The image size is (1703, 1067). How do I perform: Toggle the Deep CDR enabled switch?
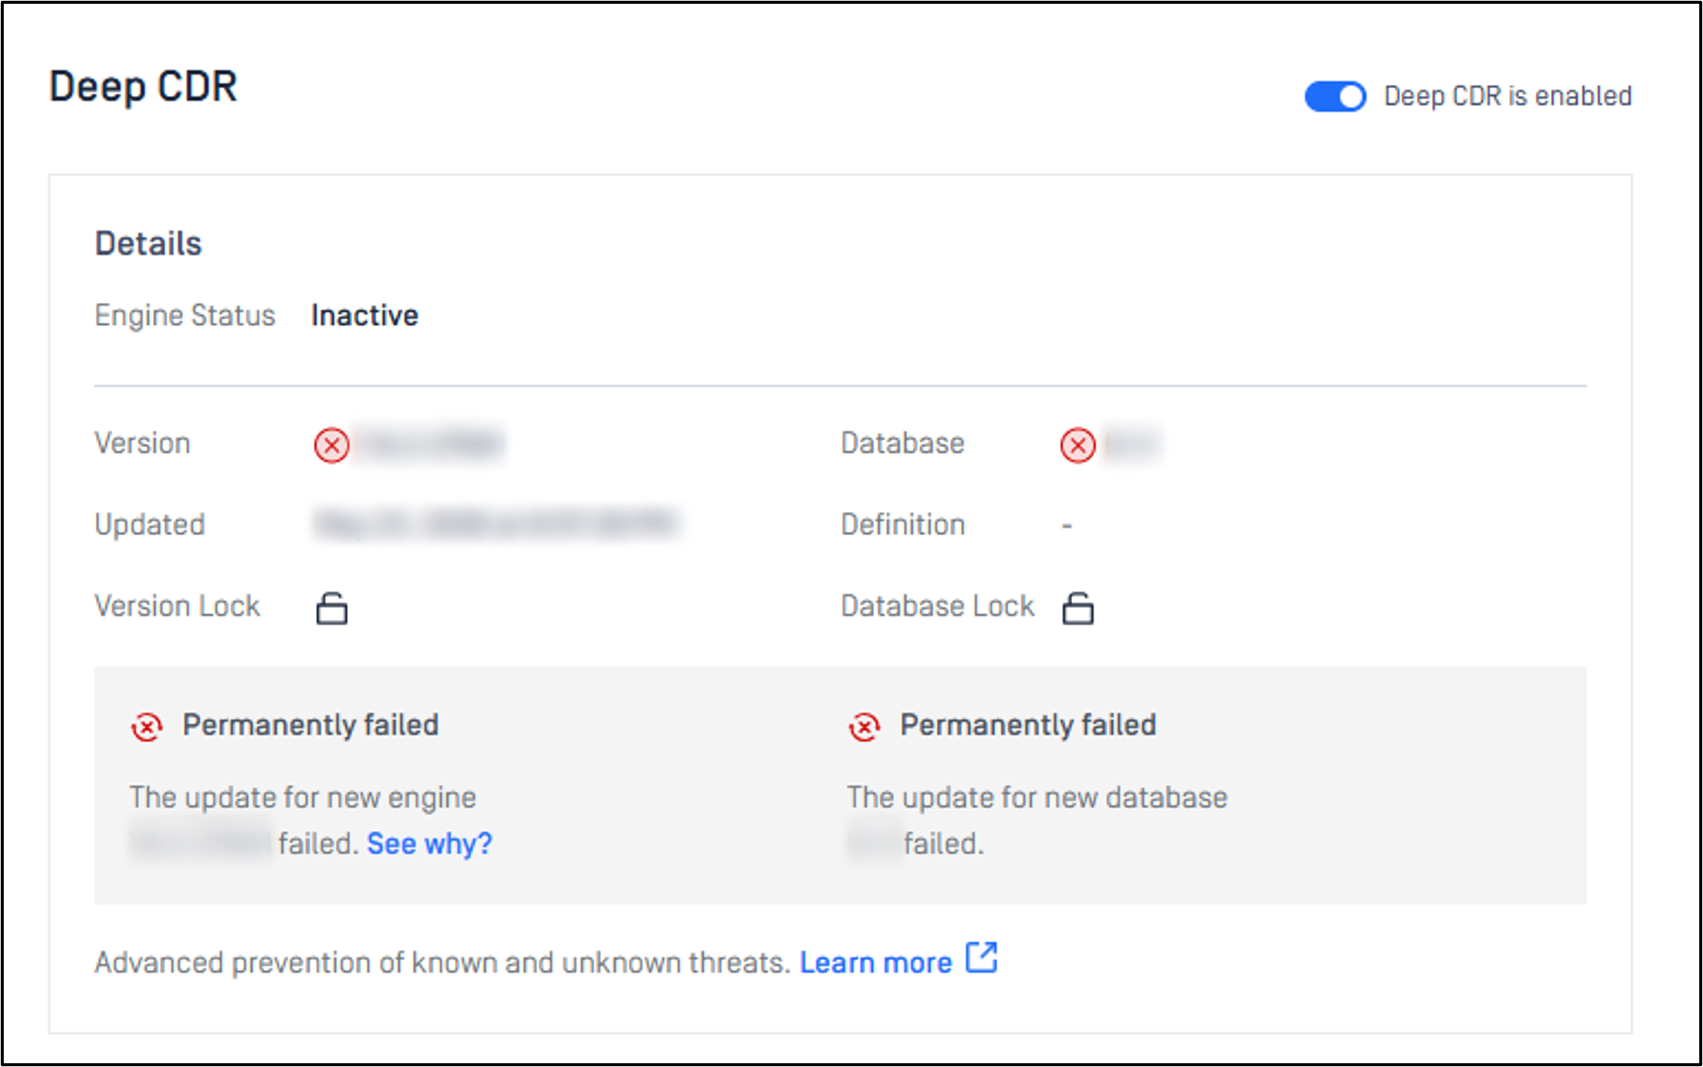(1335, 97)
